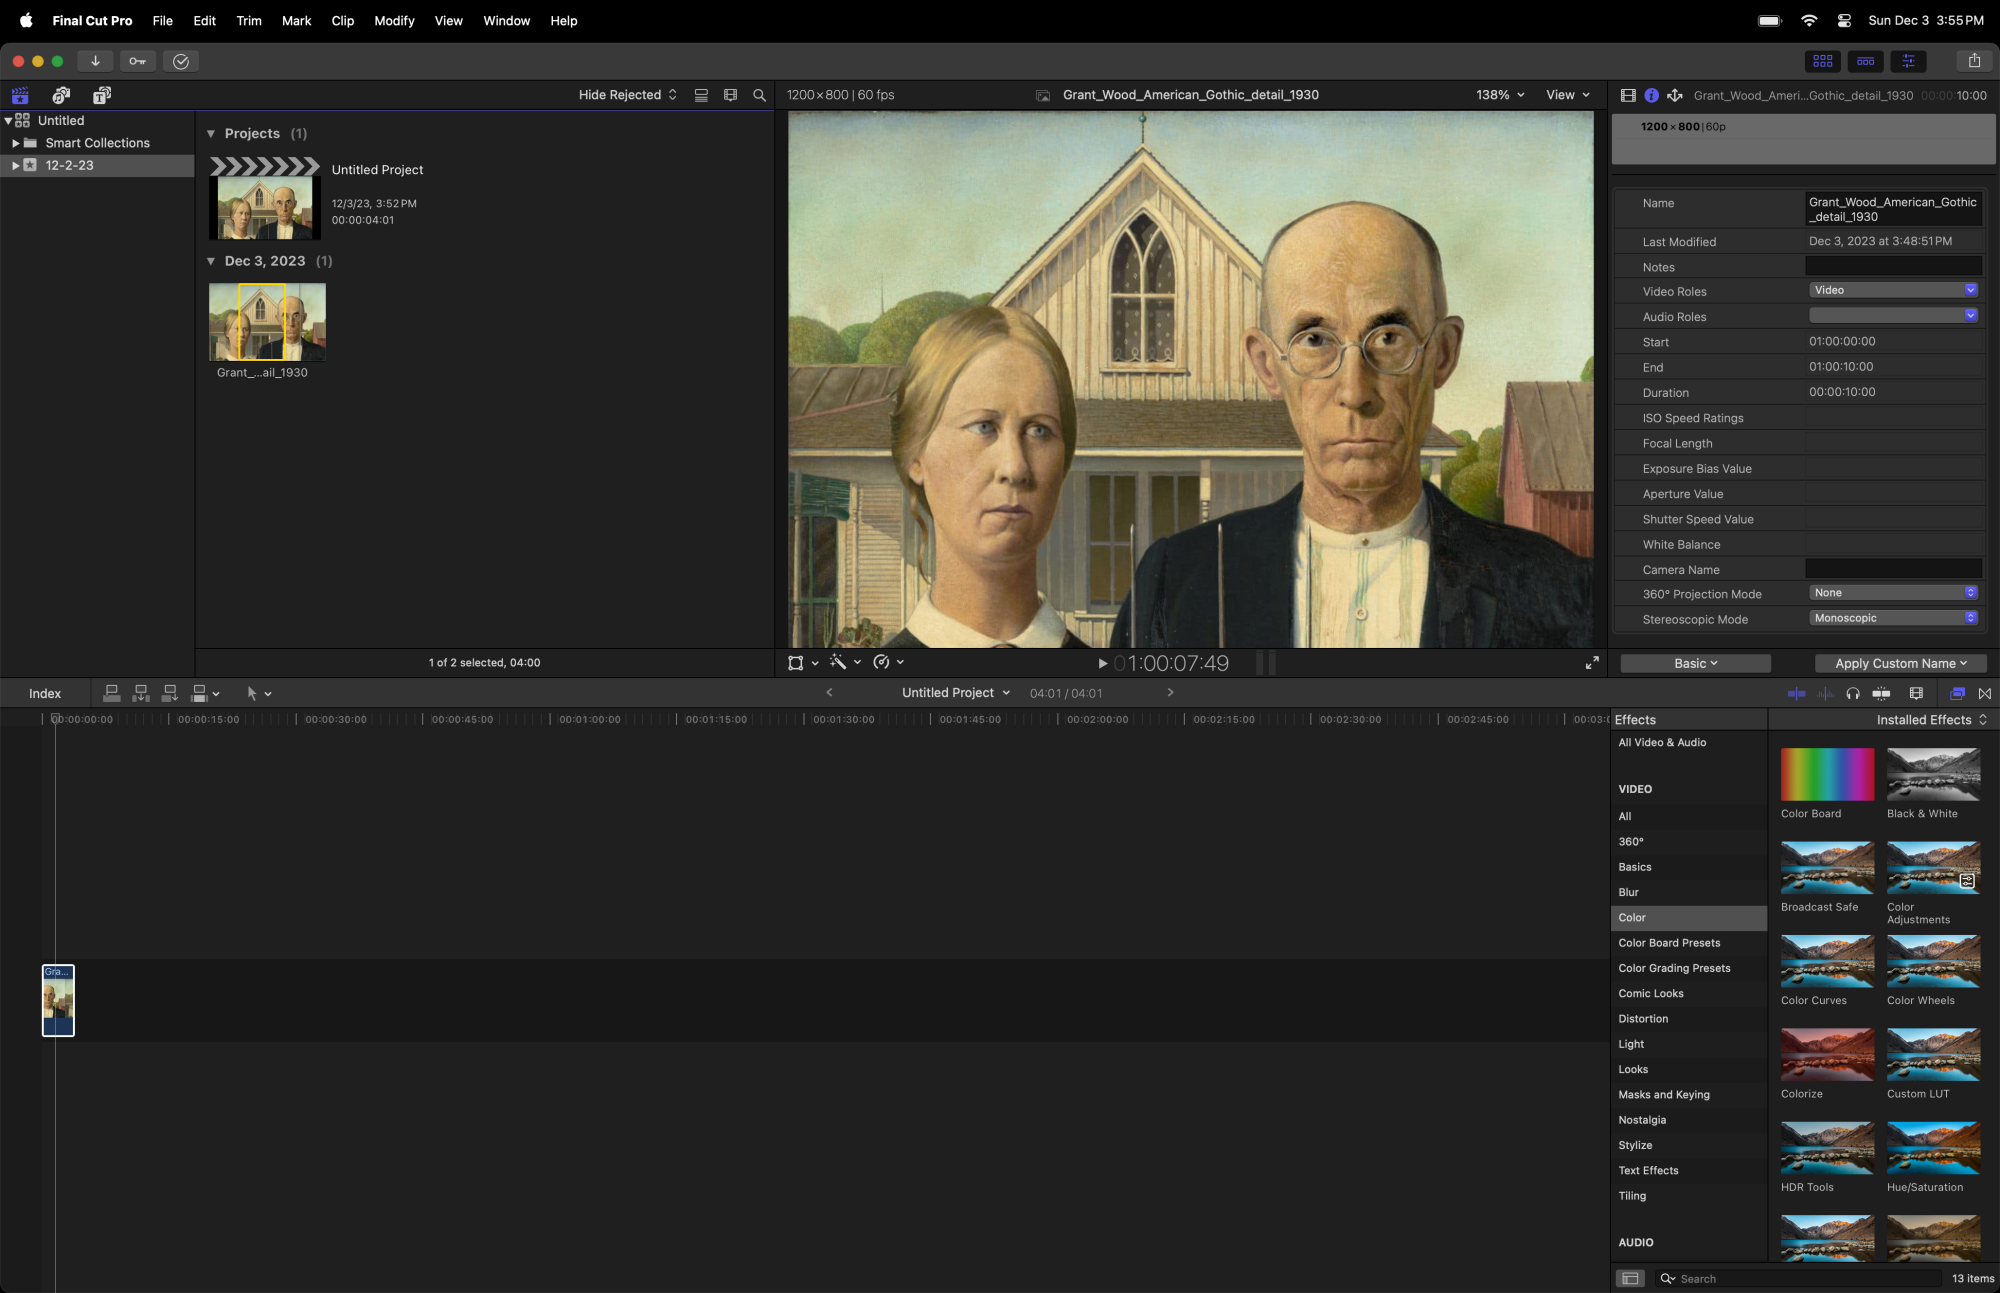This screenshot has height=1293, width=2000.
Task: Toggle browser list view icon
Action: pos(701,95)
